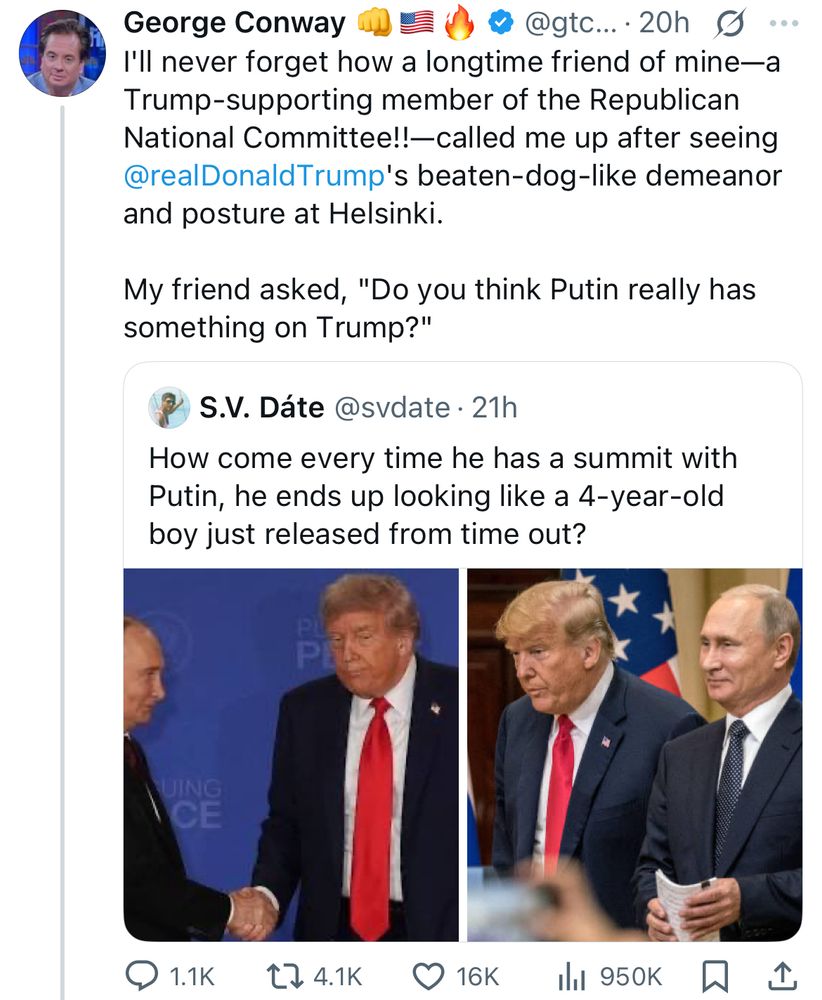Open the left handshake photo
The height and width of the screenshot is (1000, 822).
coord(291,755)
